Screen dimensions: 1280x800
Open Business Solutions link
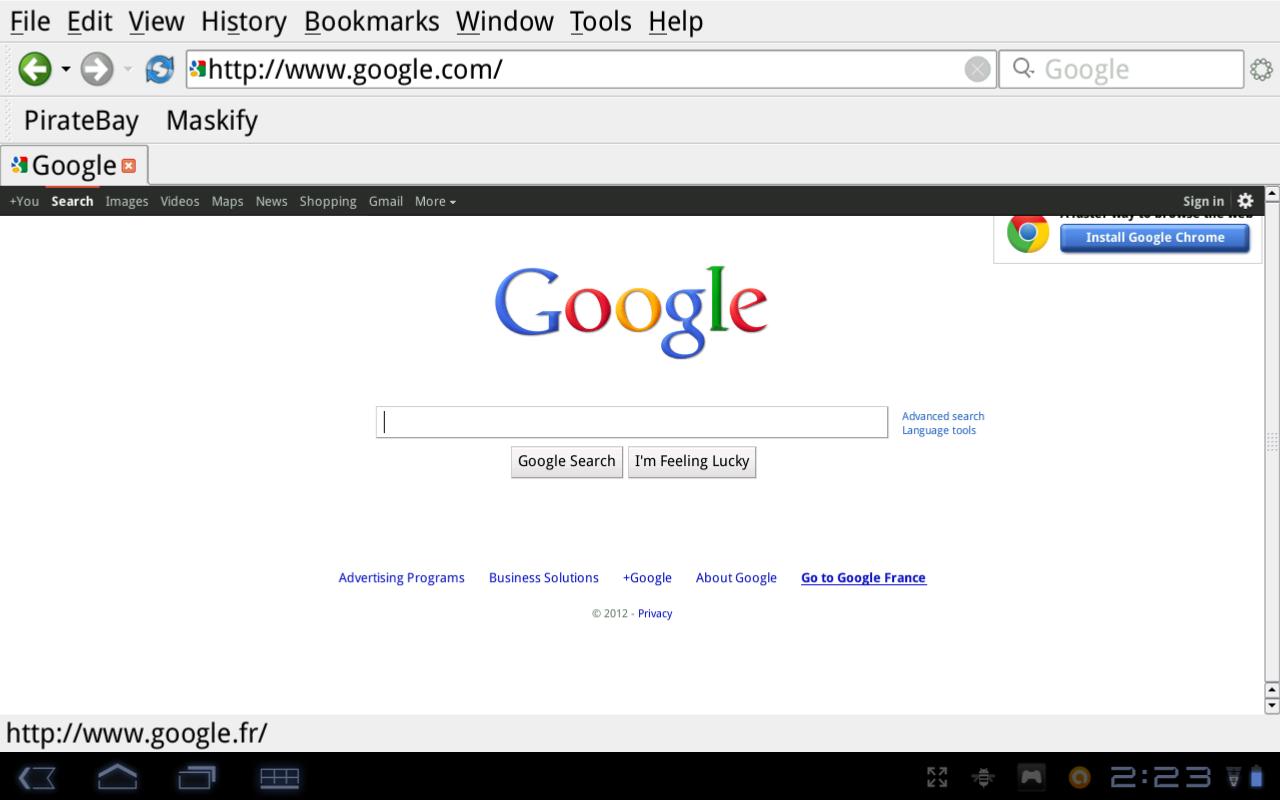click(544, 578)
